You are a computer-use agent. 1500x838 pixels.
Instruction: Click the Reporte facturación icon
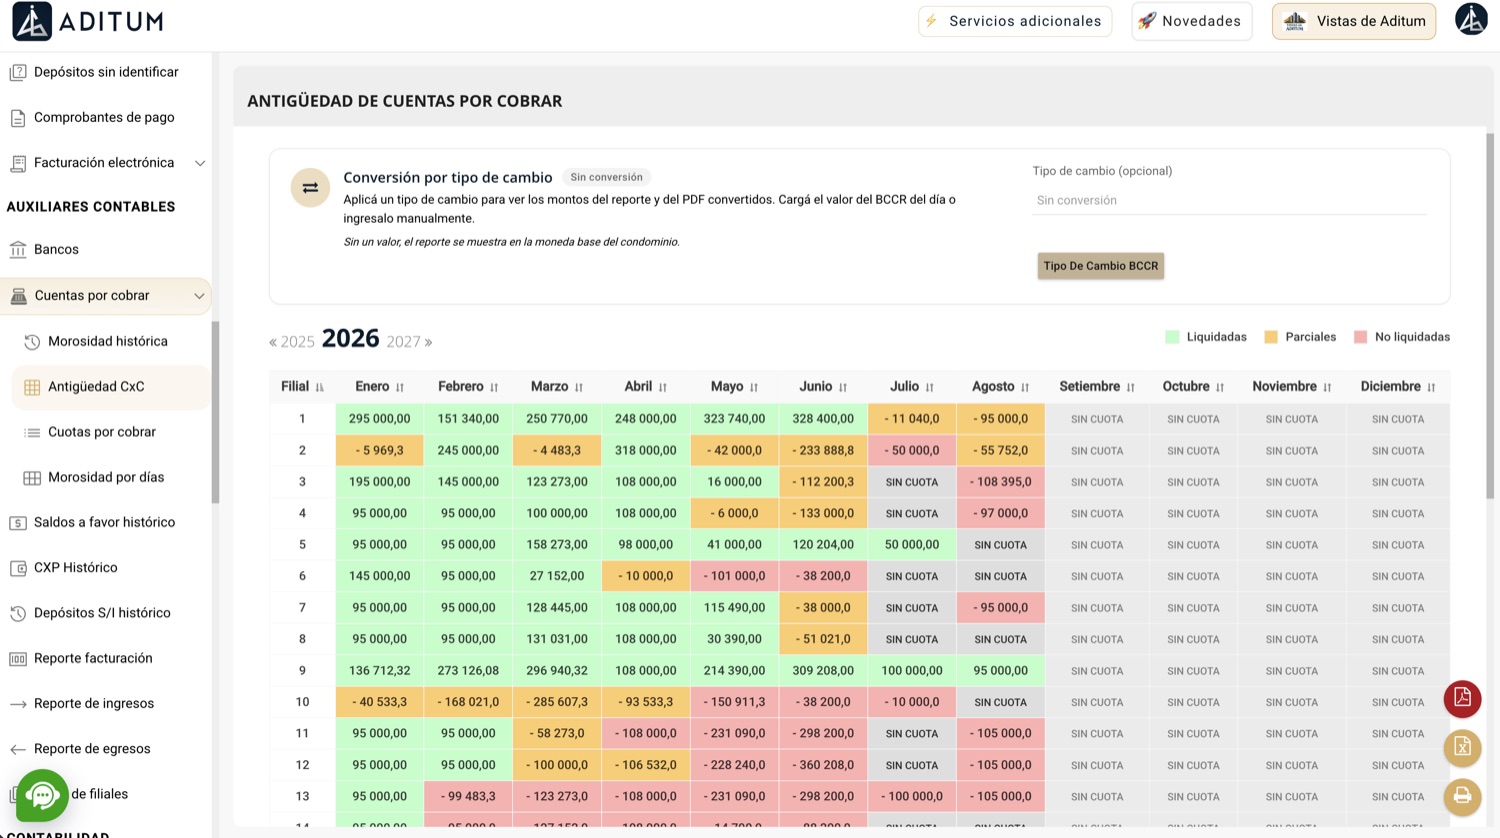18,659
